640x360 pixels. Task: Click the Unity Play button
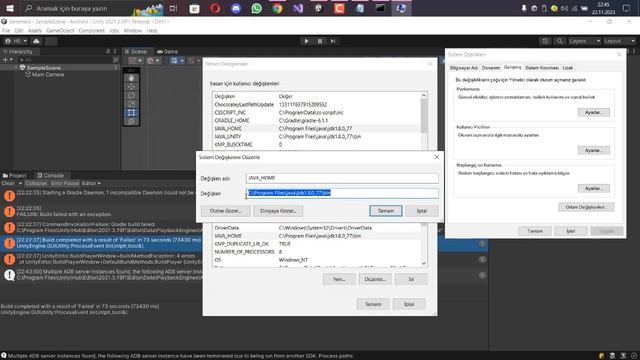pos(307,41)
